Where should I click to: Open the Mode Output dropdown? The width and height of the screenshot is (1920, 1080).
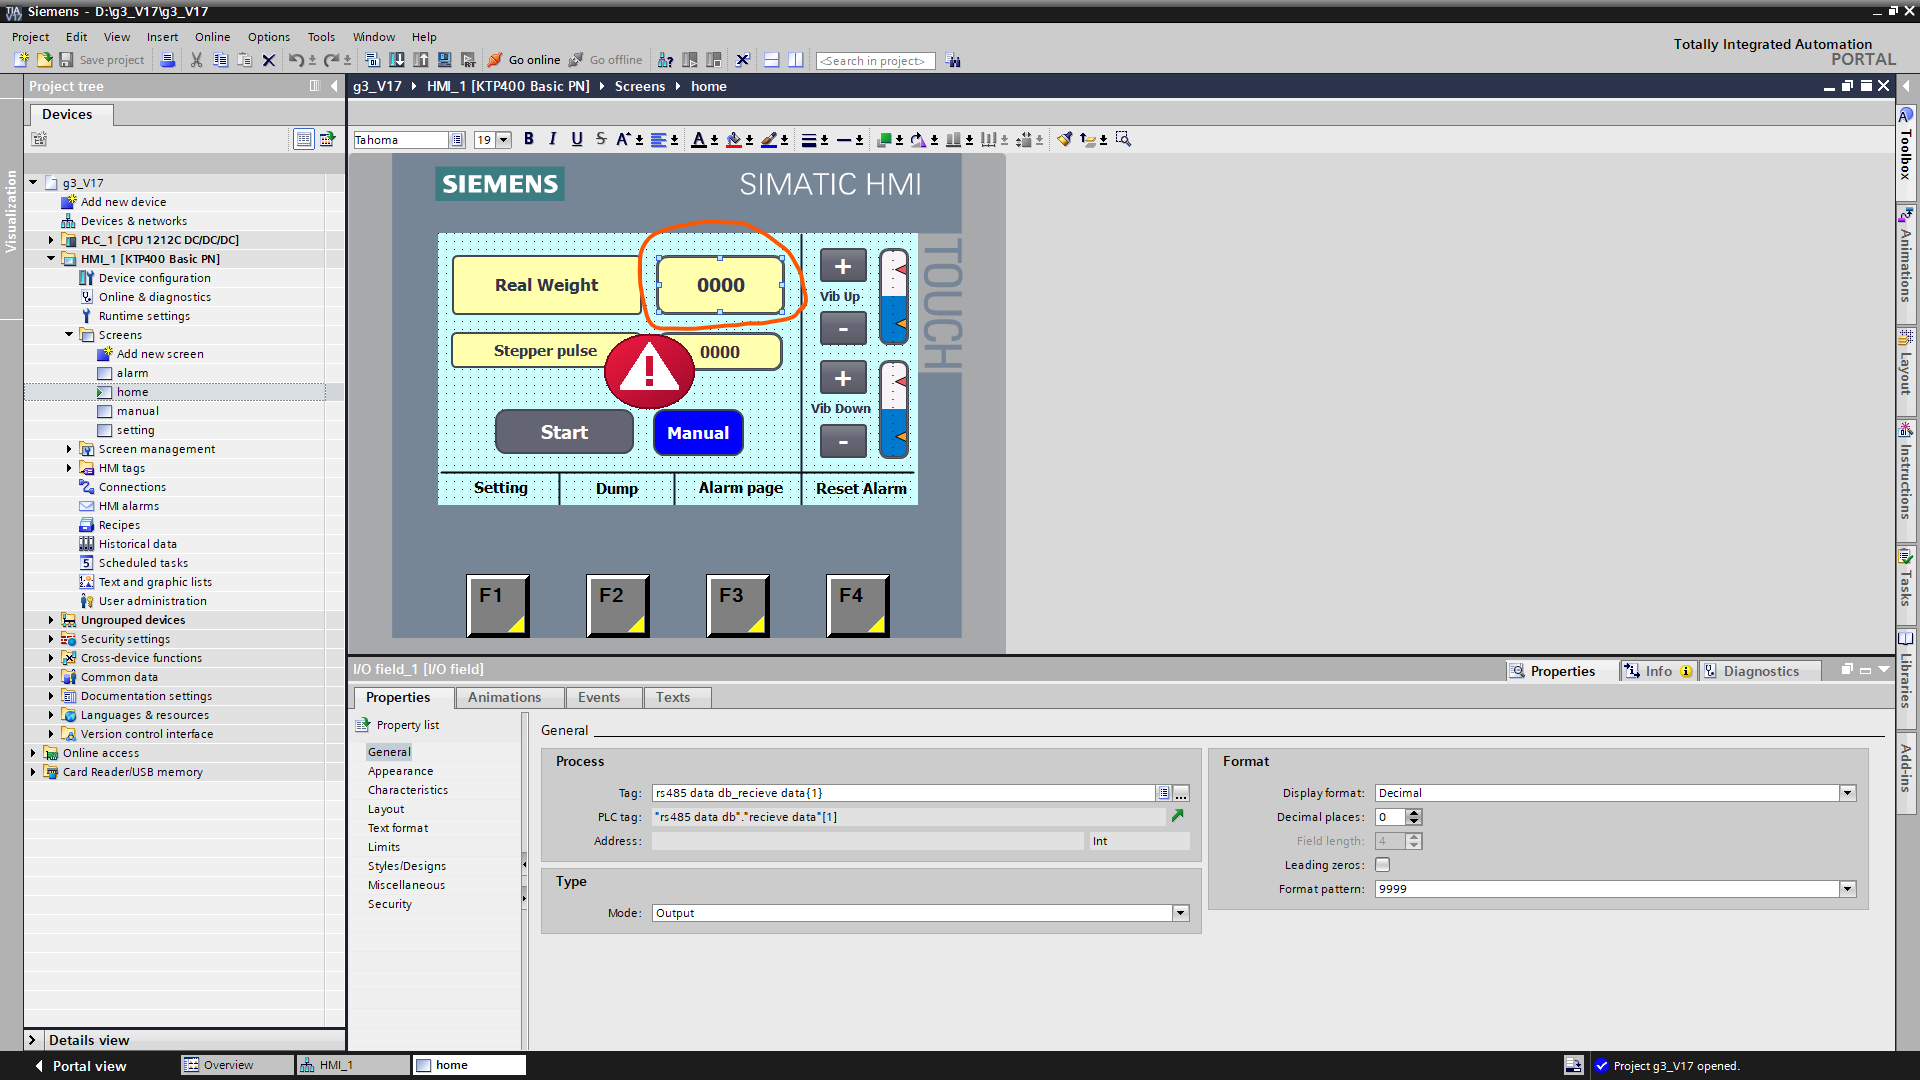pyautogui.click(x=1180, y=913)
